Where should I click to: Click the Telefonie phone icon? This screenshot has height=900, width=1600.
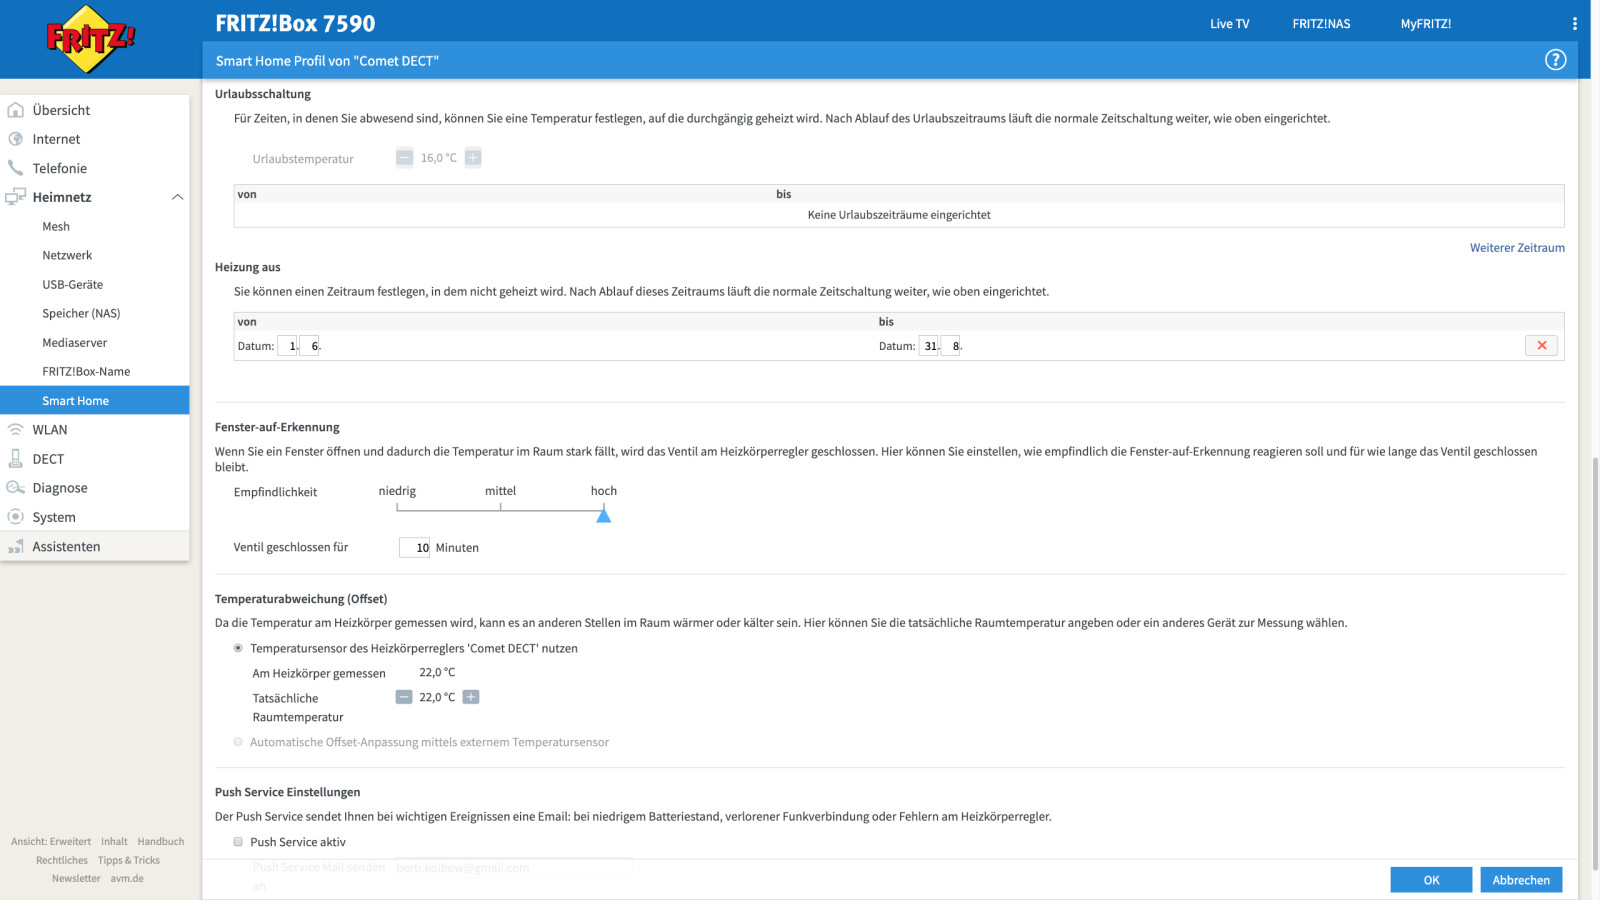pos(16,168)
